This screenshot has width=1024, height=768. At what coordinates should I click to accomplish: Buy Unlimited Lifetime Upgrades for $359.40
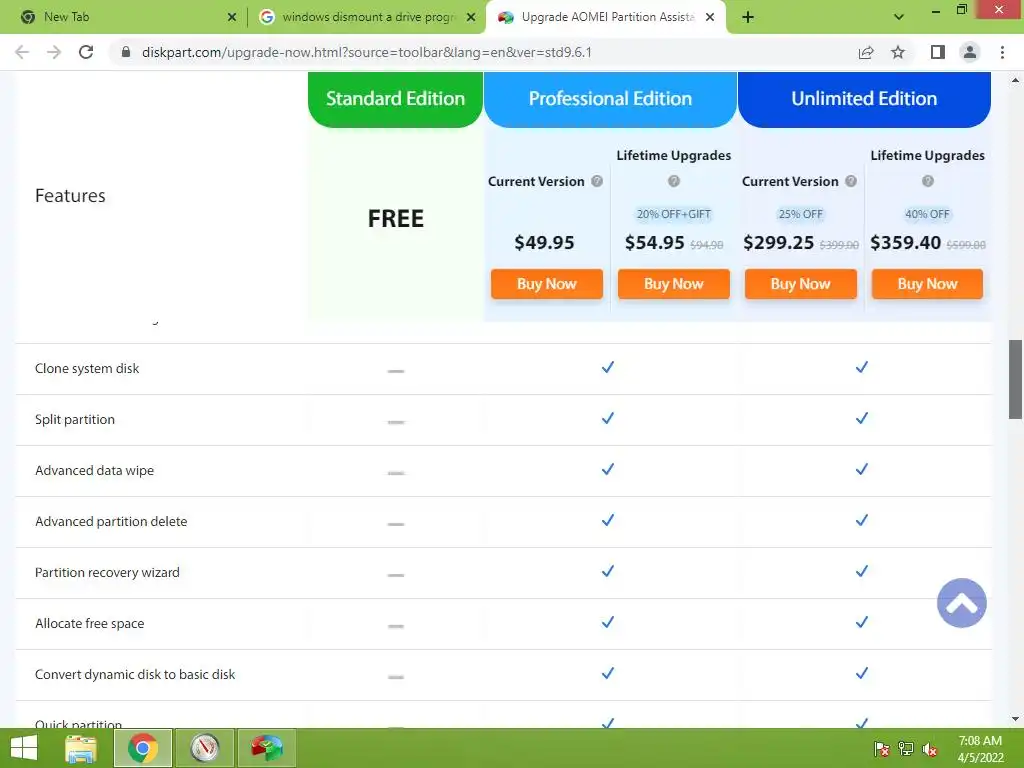pos(927,284)
